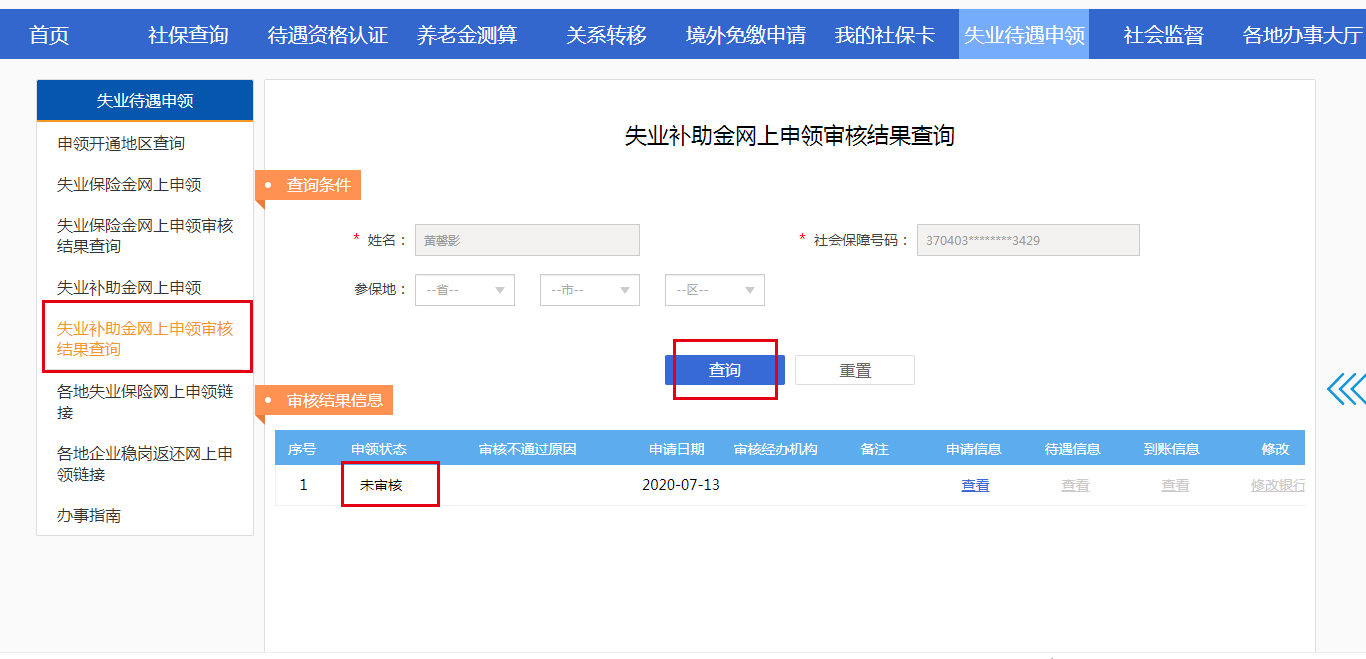Open 办事指南 in the left sidebar

click(x=89, y=515)
